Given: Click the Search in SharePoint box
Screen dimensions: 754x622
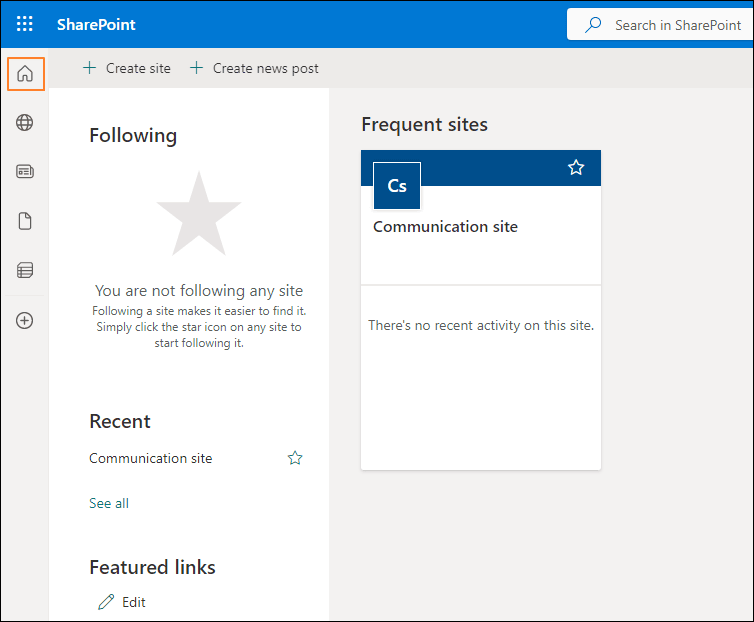Looking at the screenshot, I should tap(660, 25).
